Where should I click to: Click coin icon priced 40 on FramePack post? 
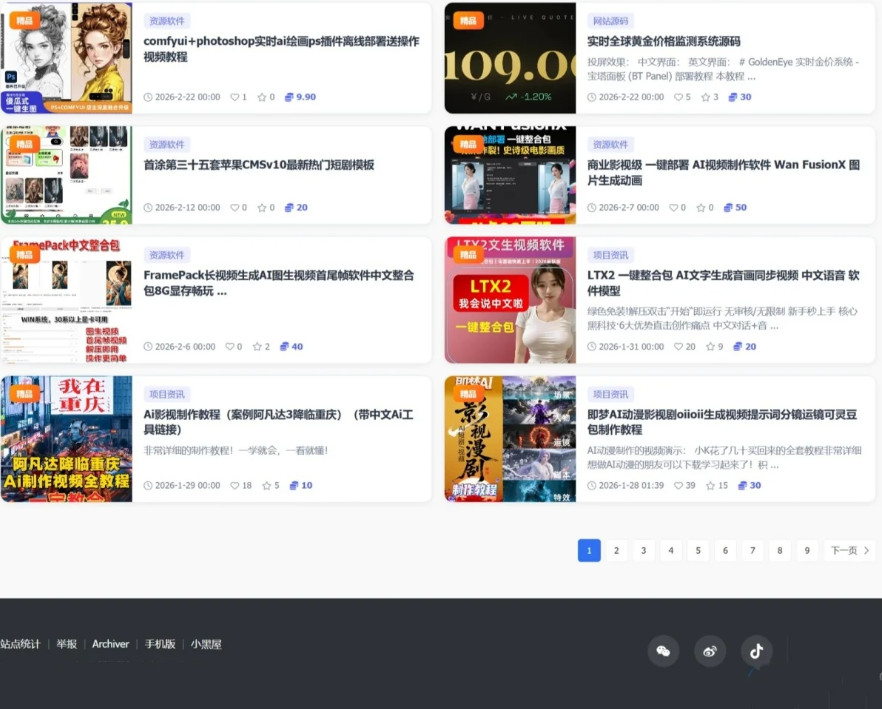click(284, 346)
